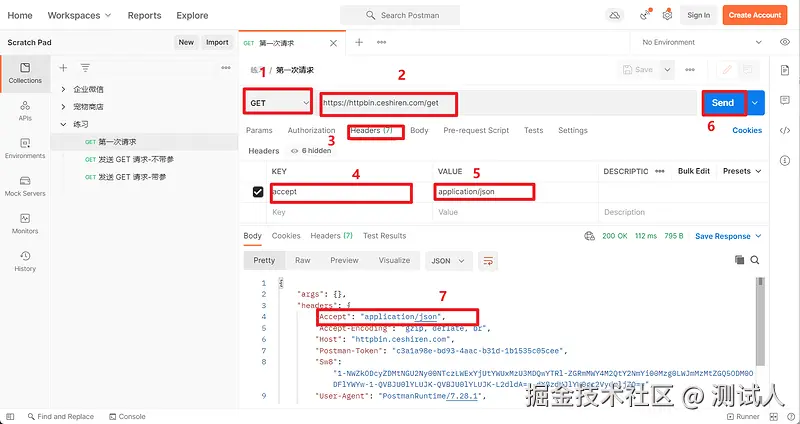800x424 pixels.
Task: Open the GET method dropdown
Action: pos(279,103)
